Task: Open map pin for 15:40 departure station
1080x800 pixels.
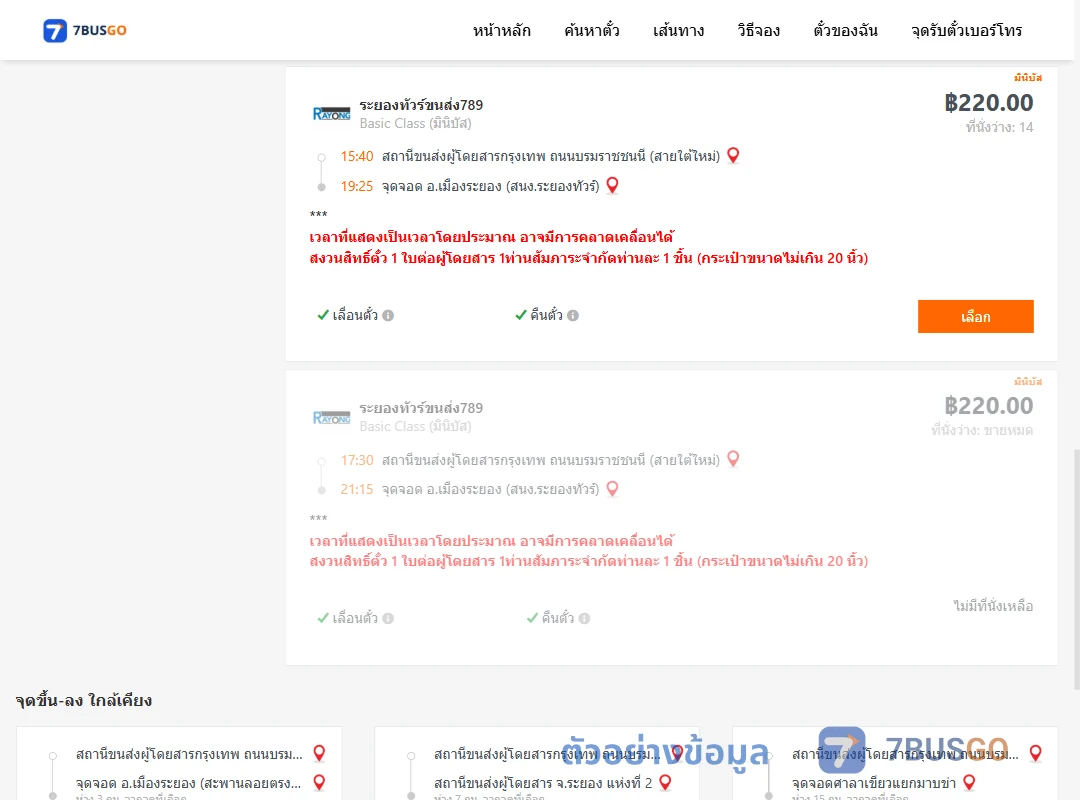Action: click(x=734, y=155)
